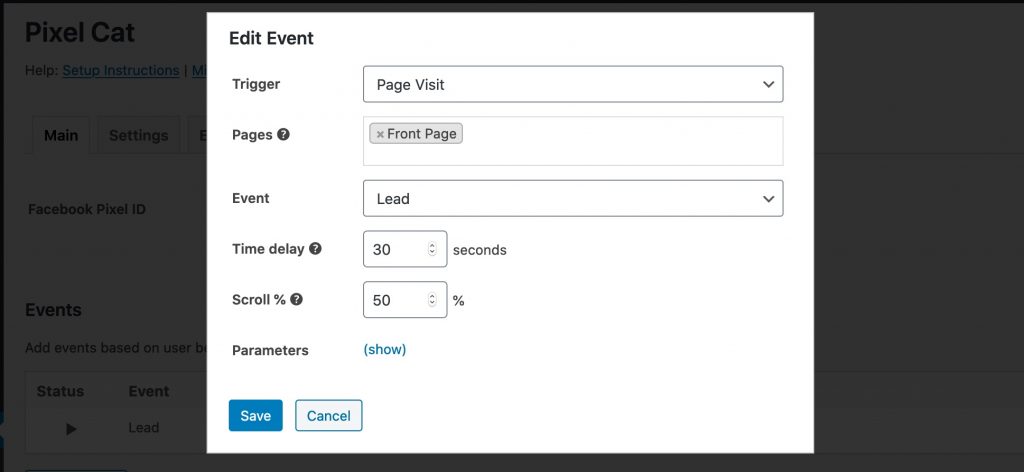Open the Event dropdown showing Lead
The width and height of the screenshot is (1024, 472).
pos(572,199)
